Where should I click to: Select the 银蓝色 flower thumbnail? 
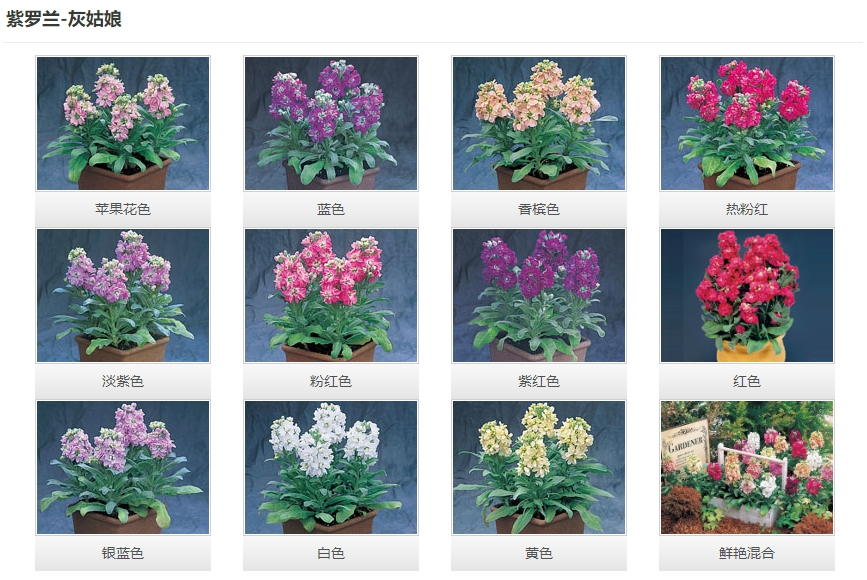pyautogui.click(x=123, y=467)
